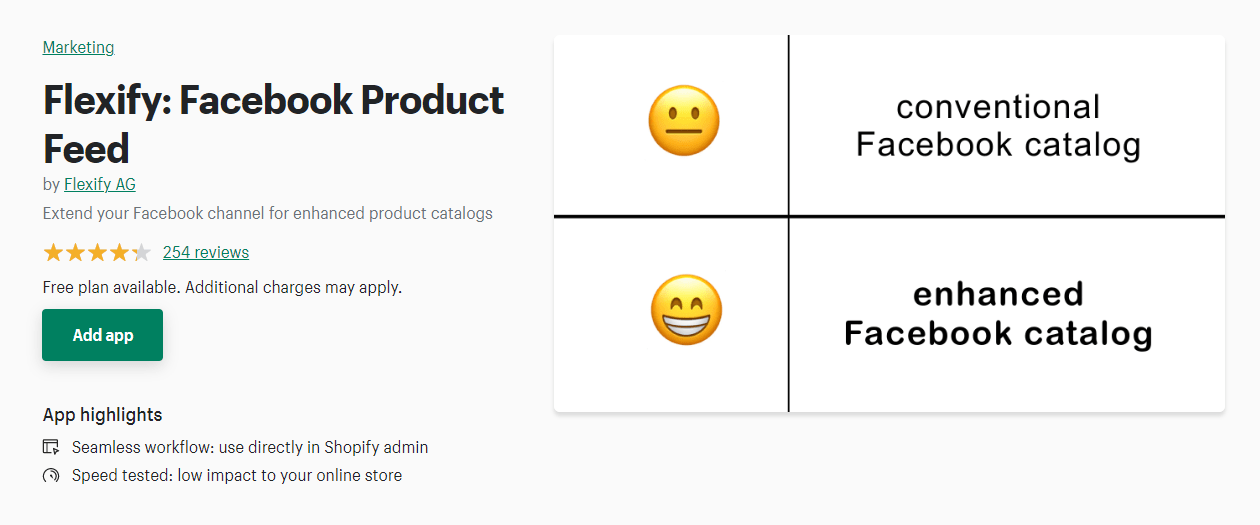Click the fourth gold rating star
The image size is (1260, 525).
[x=119, y=252]
